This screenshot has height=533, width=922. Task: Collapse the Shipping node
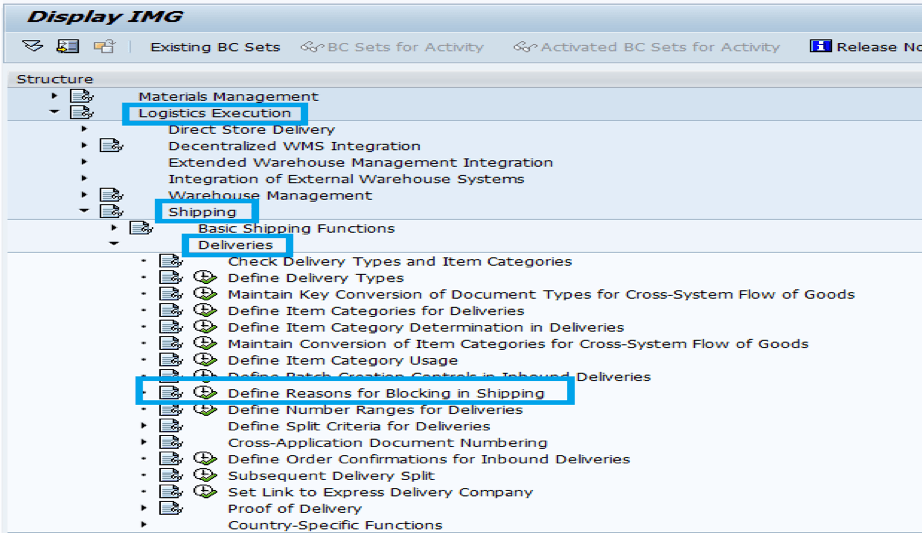coord(84,210)
